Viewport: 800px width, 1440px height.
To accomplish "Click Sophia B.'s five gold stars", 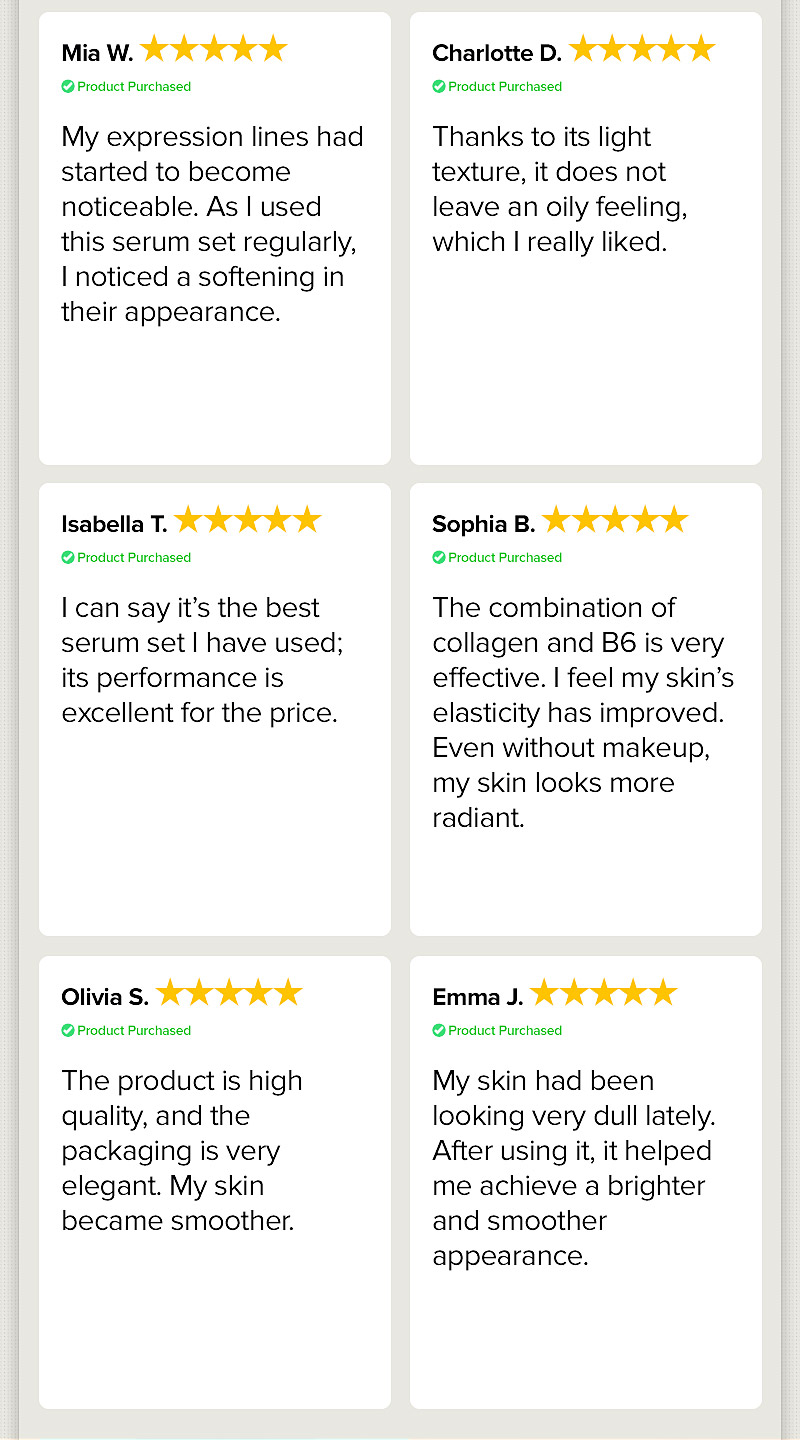I will pos(615,520).
